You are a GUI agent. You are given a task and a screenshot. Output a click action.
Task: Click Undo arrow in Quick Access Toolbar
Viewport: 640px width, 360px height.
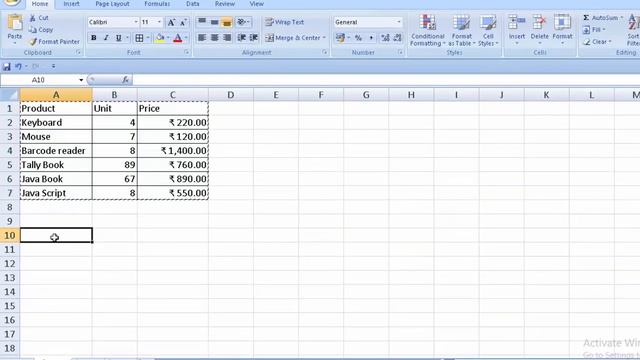(18, 66)
